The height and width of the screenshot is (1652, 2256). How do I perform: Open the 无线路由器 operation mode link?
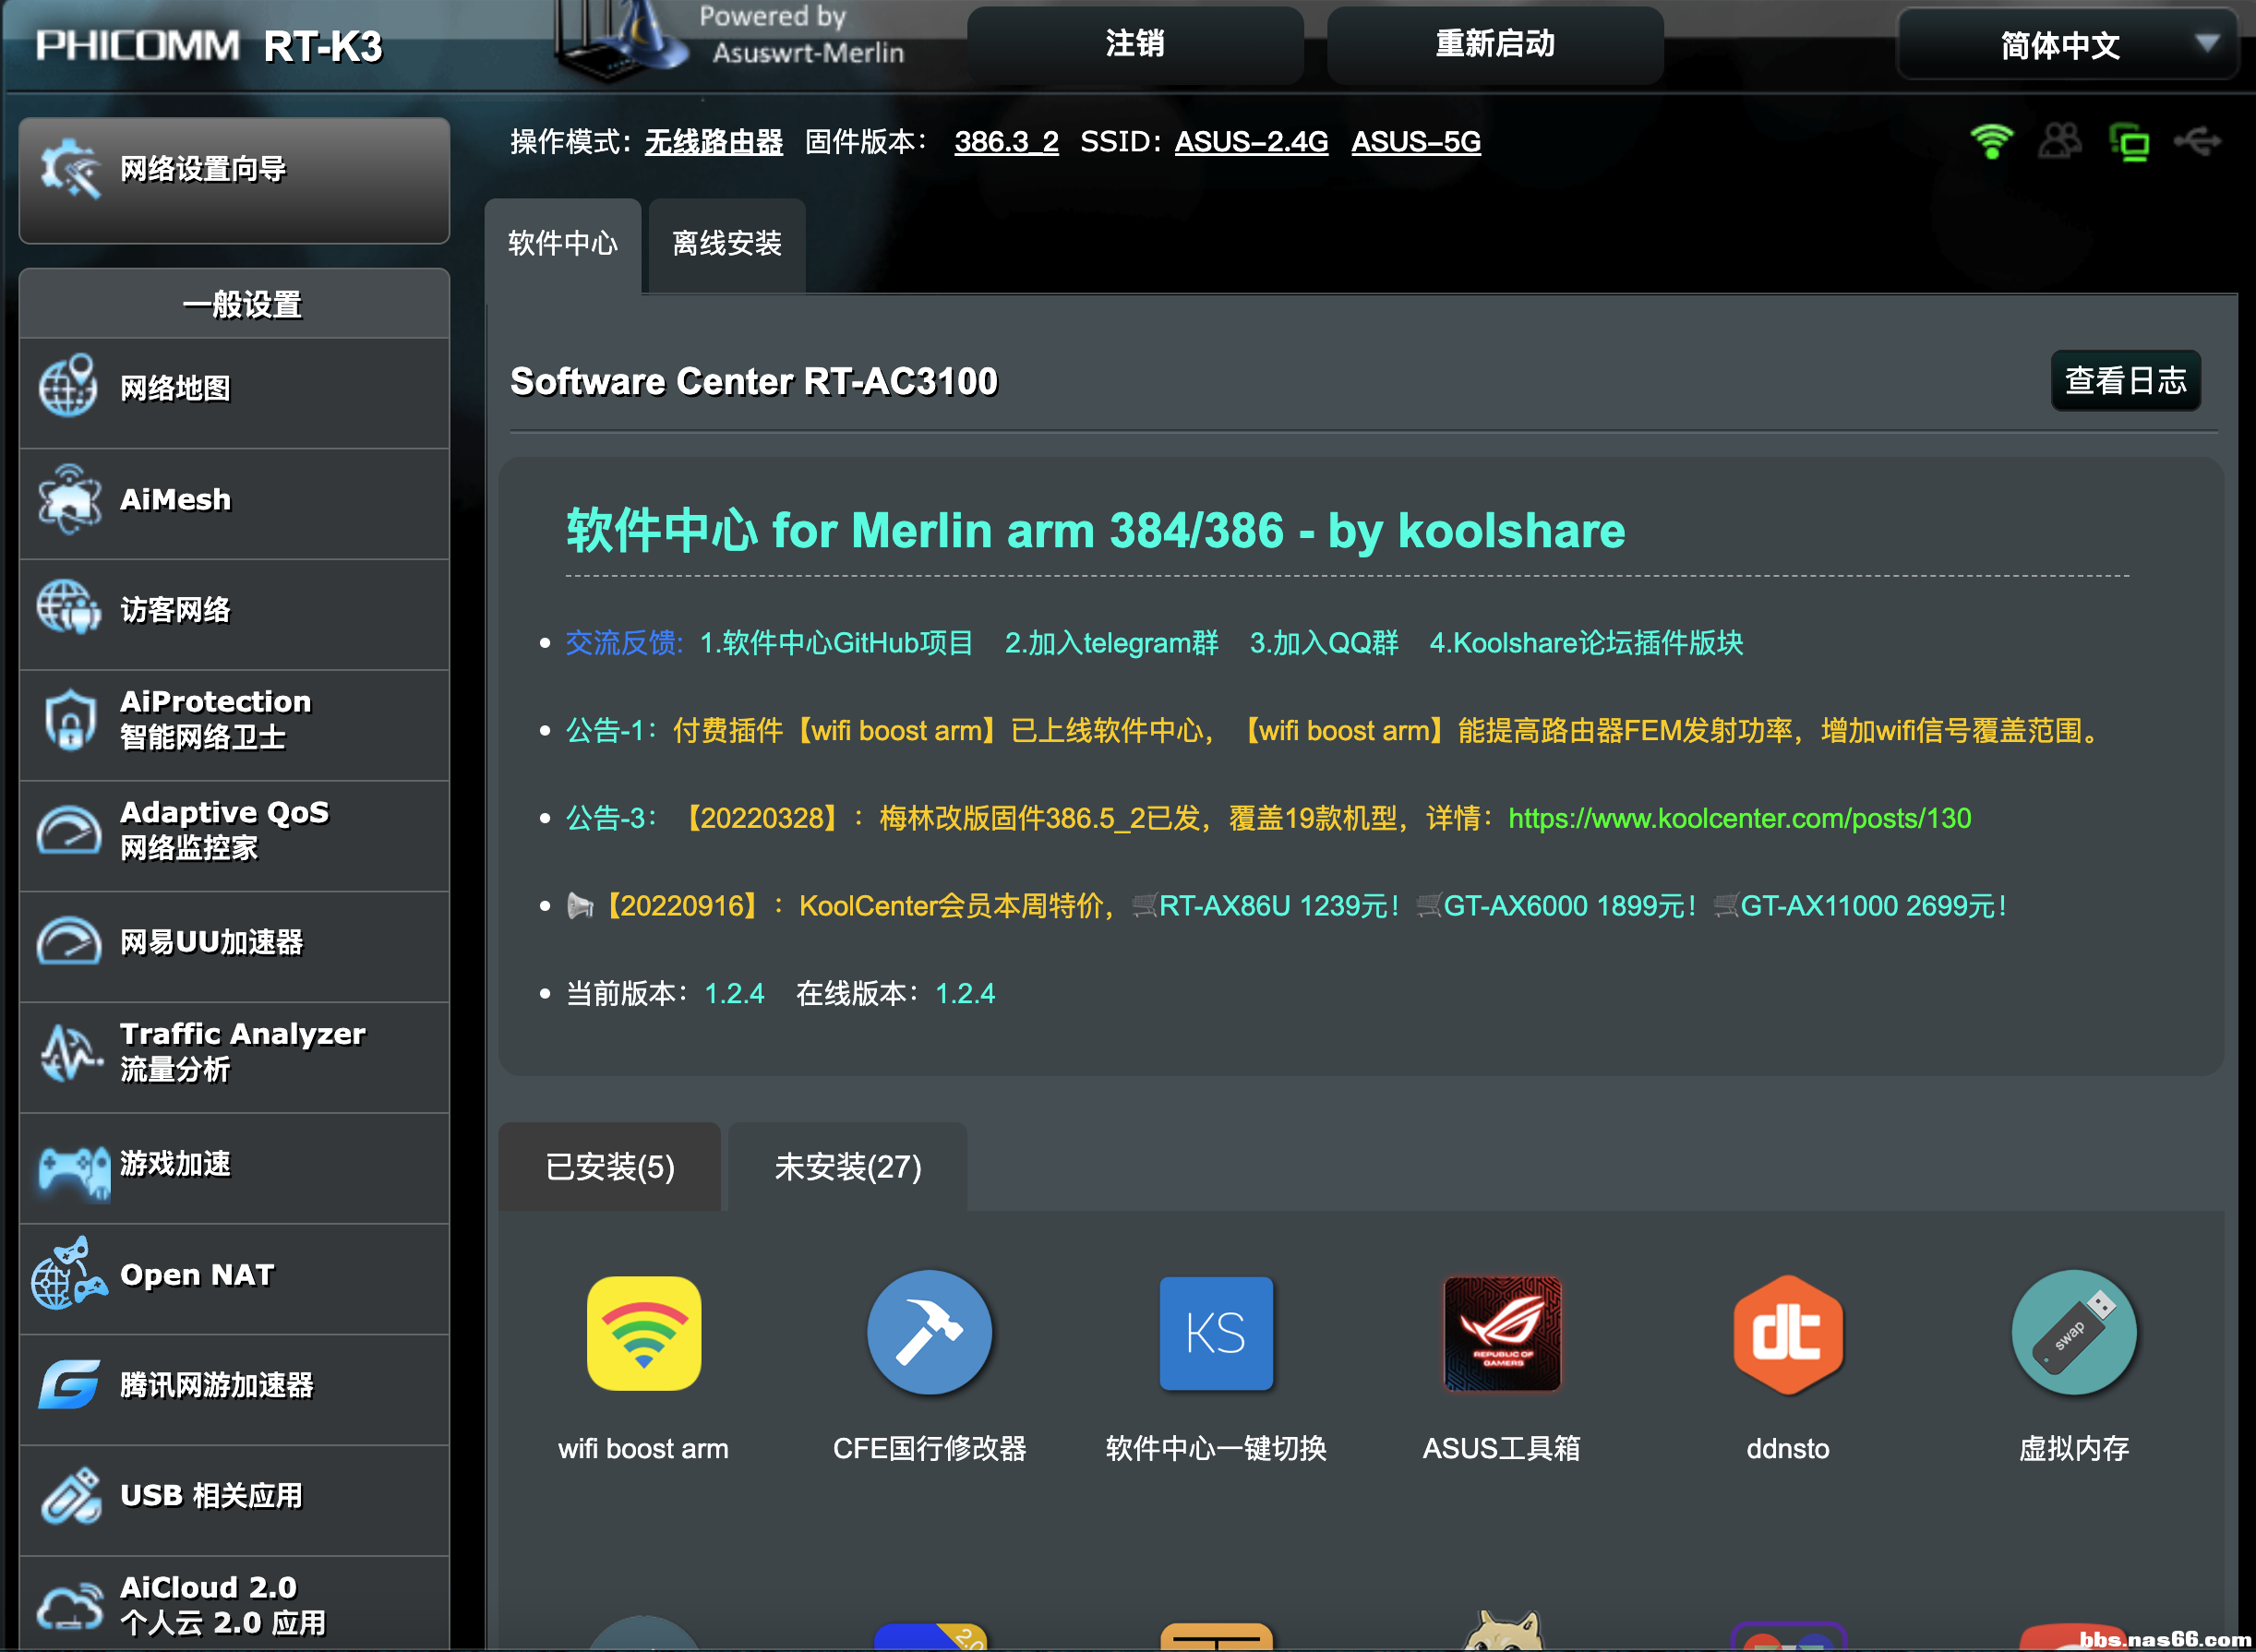[x=713, y=142]
